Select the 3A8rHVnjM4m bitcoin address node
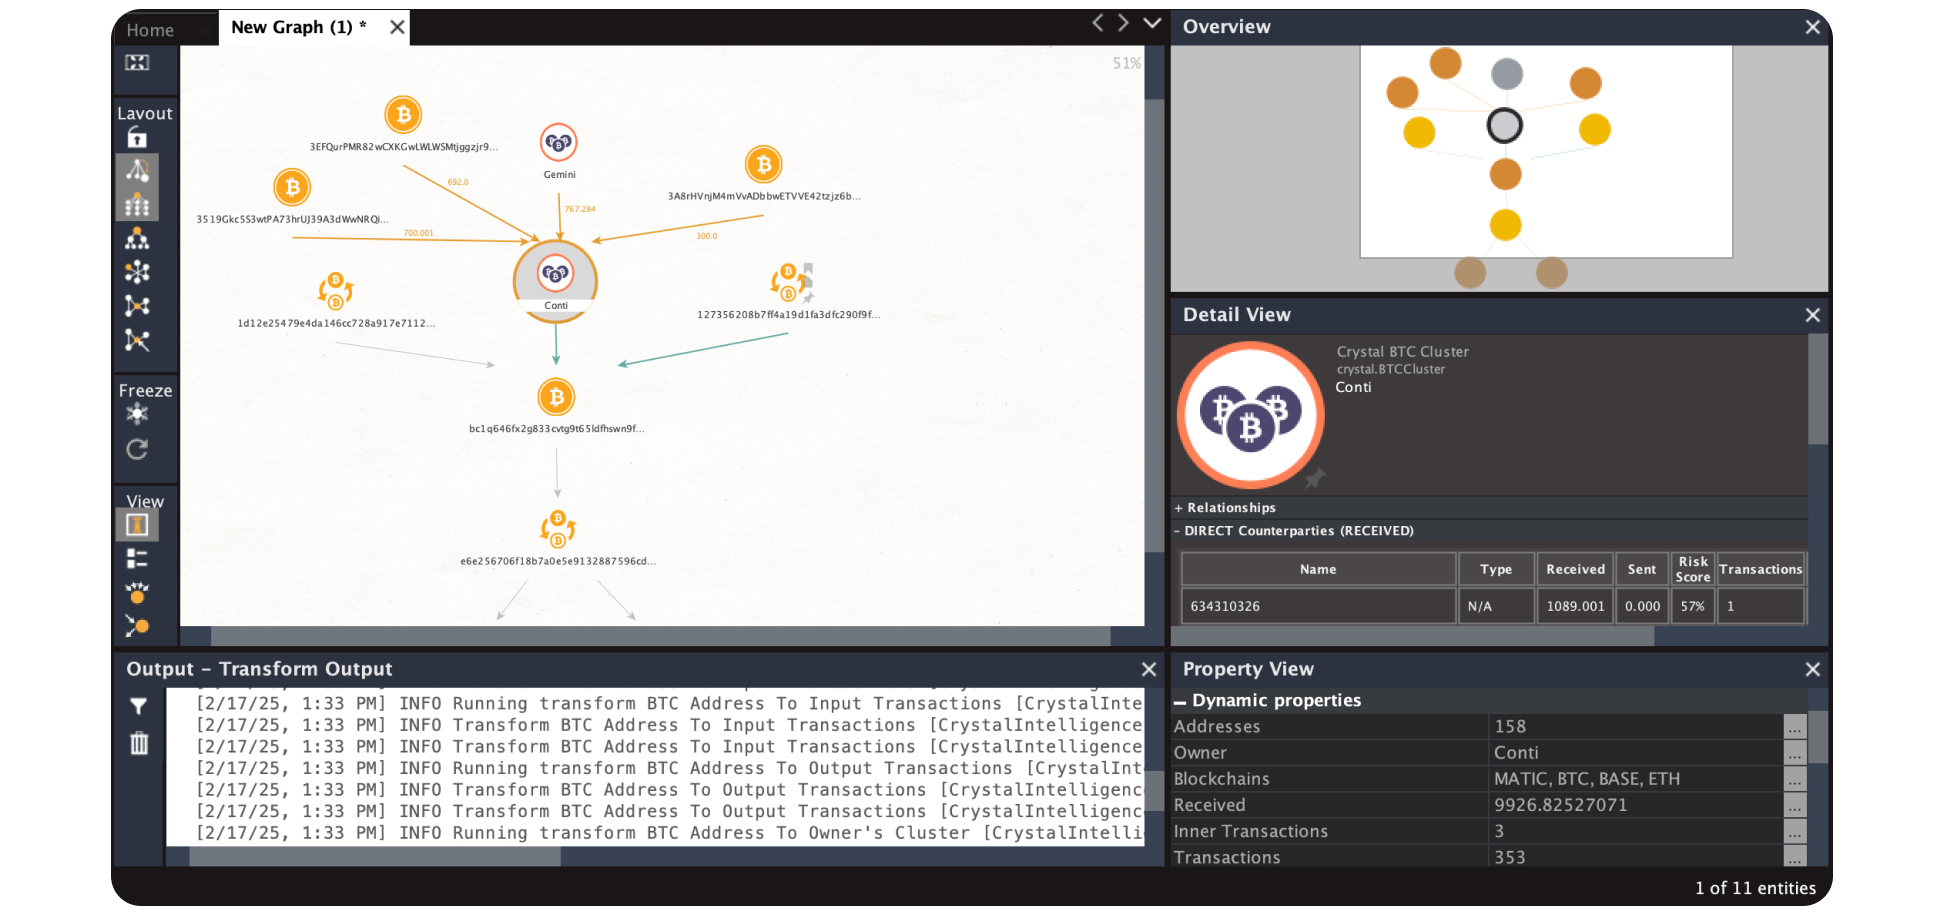Image resolution: width=1944 pixels, height=912 pixels. coord(764,164)
